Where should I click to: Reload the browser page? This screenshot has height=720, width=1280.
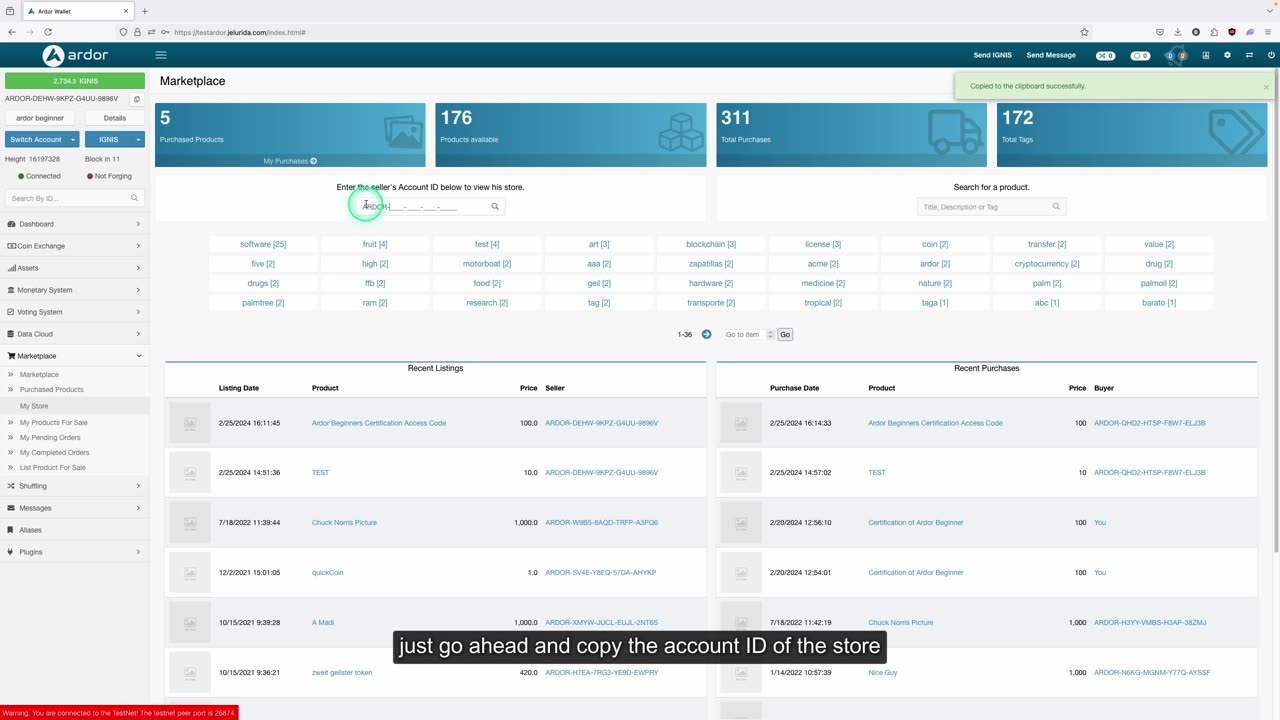click(48, 32)
